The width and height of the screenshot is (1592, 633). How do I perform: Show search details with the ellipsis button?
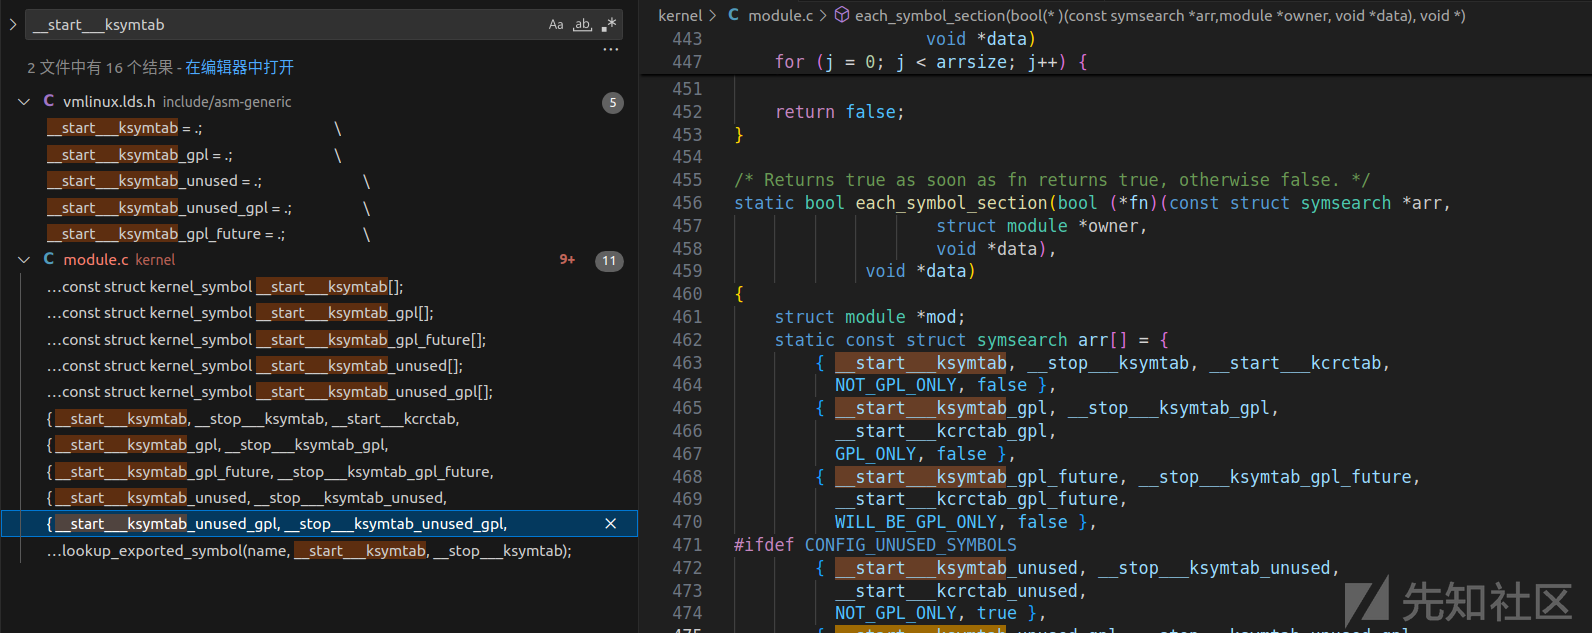coord(611,49)
